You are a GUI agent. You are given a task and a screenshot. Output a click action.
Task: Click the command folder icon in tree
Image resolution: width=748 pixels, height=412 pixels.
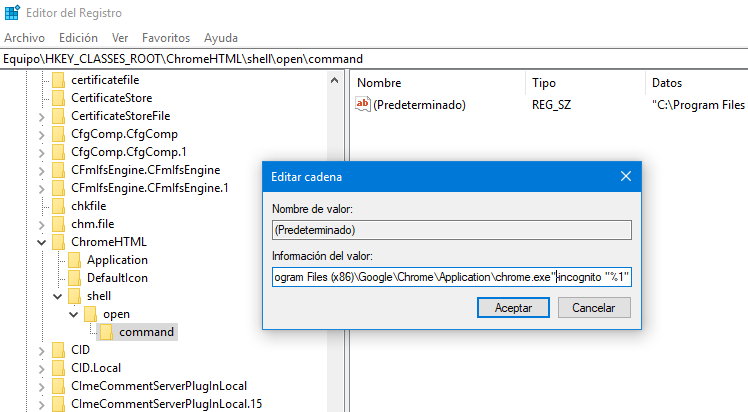click(x=106, y=332)
